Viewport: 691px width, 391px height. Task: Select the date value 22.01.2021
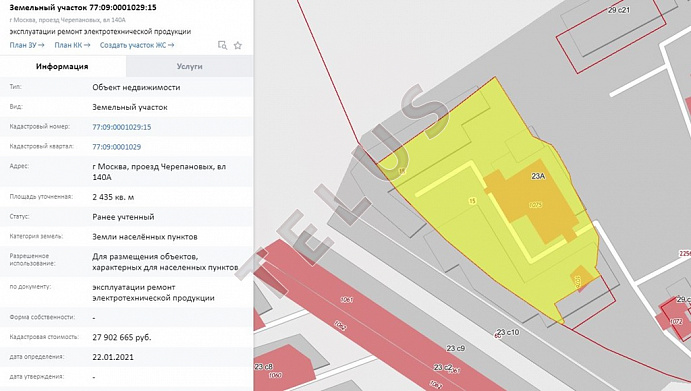[113, 357]
